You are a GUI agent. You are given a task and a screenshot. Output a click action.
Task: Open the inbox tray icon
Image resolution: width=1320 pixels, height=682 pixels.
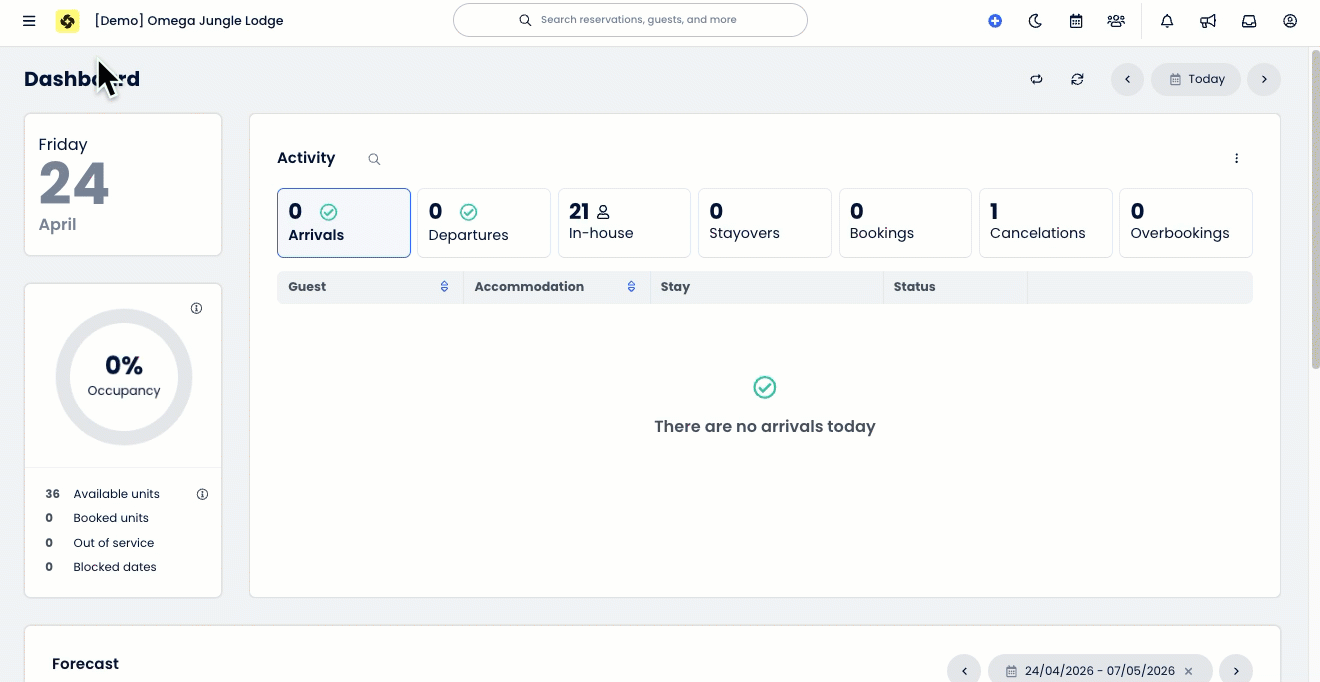coord(1249,21)
